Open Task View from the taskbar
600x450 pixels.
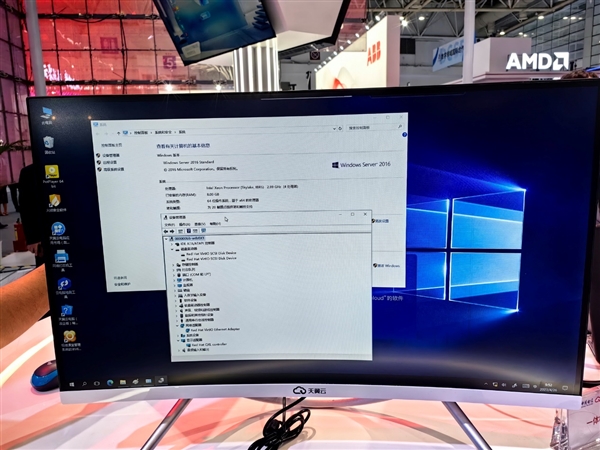[x=97, y=383]
